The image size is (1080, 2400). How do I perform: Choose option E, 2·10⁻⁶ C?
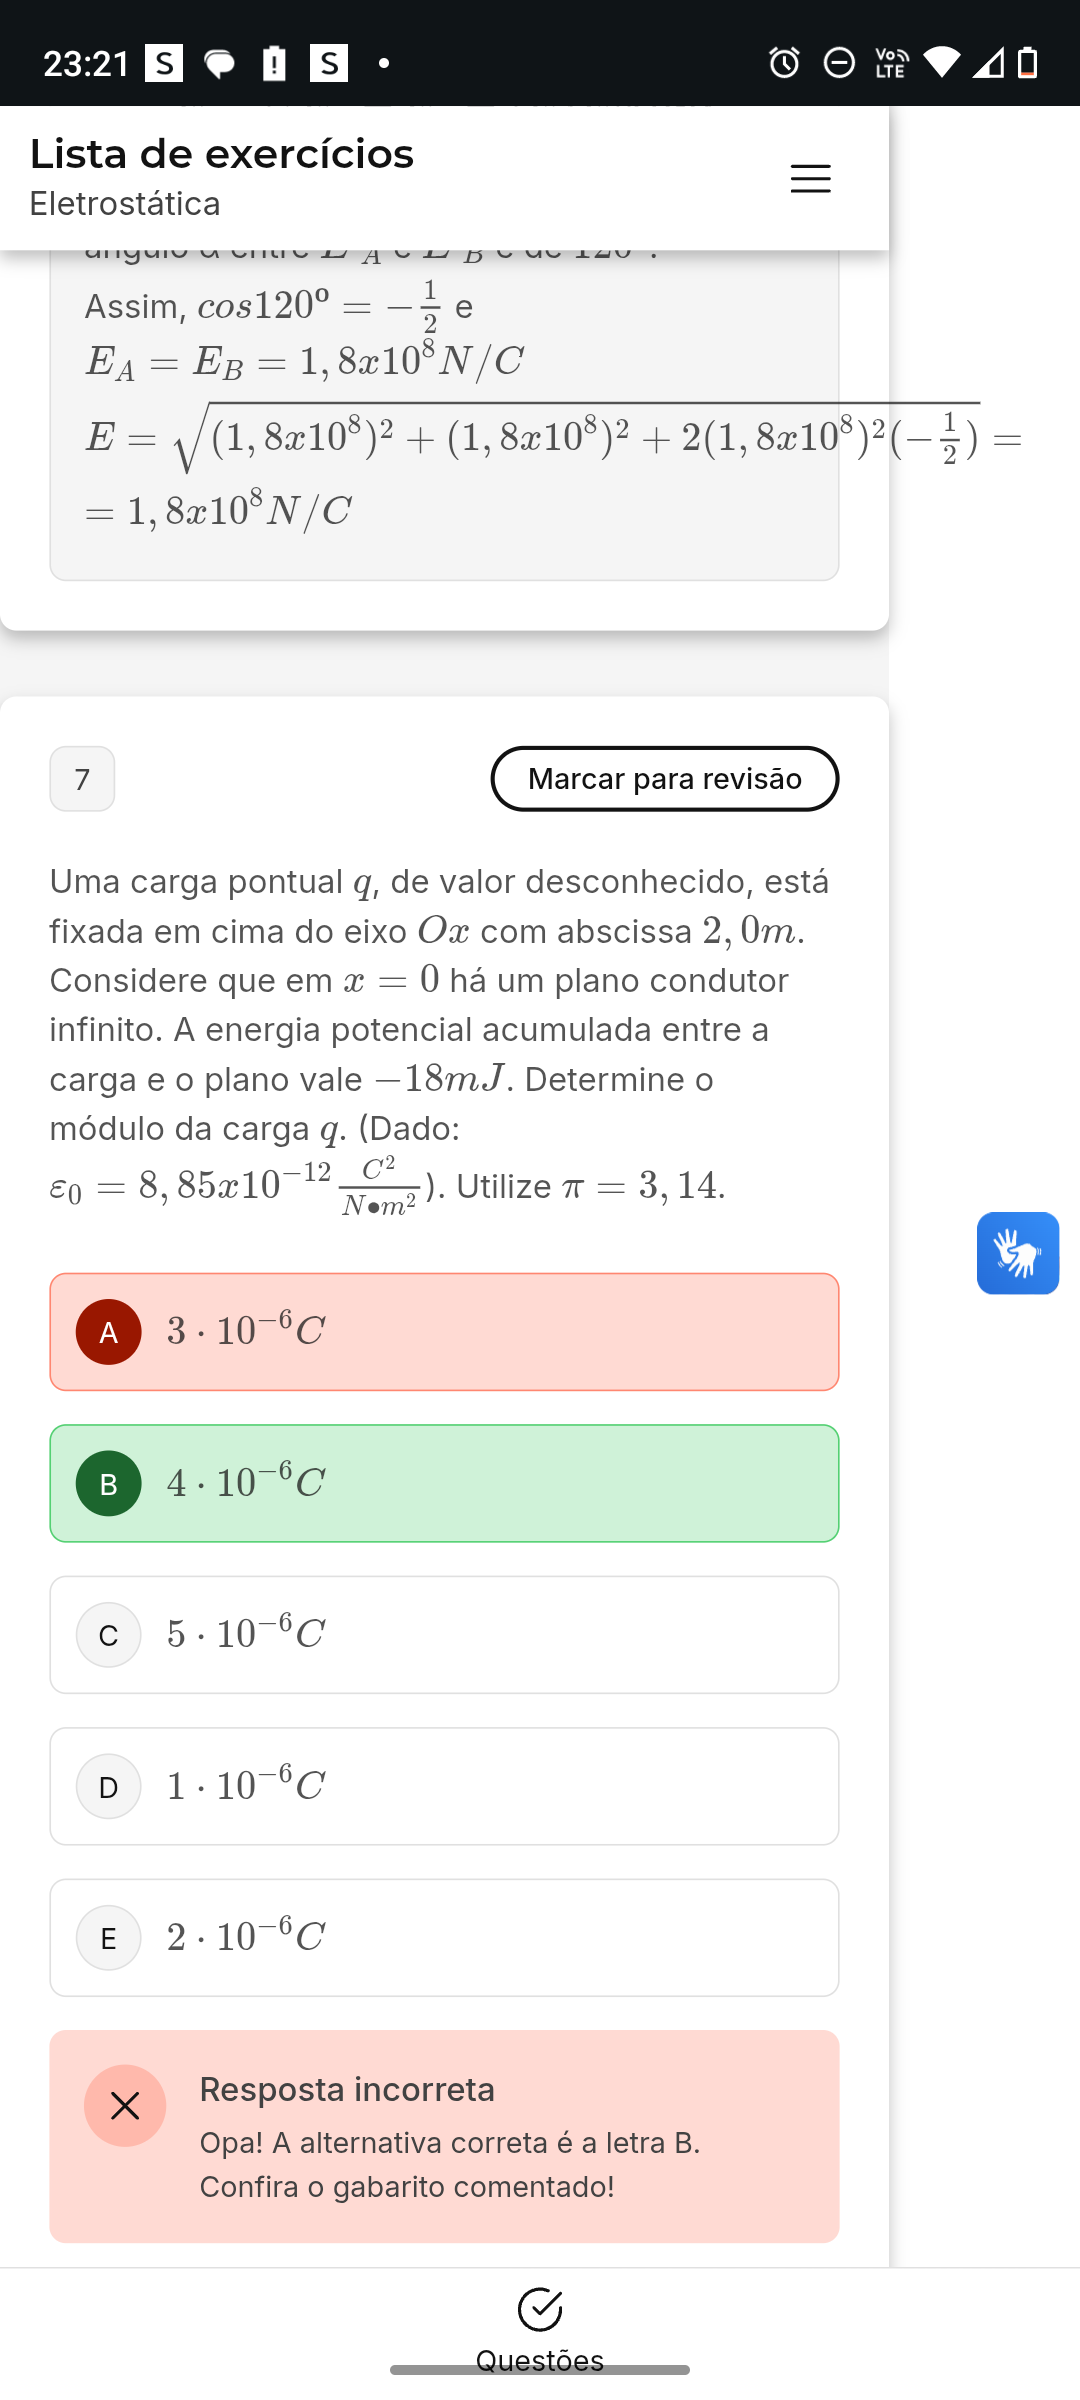(444, 1938)
